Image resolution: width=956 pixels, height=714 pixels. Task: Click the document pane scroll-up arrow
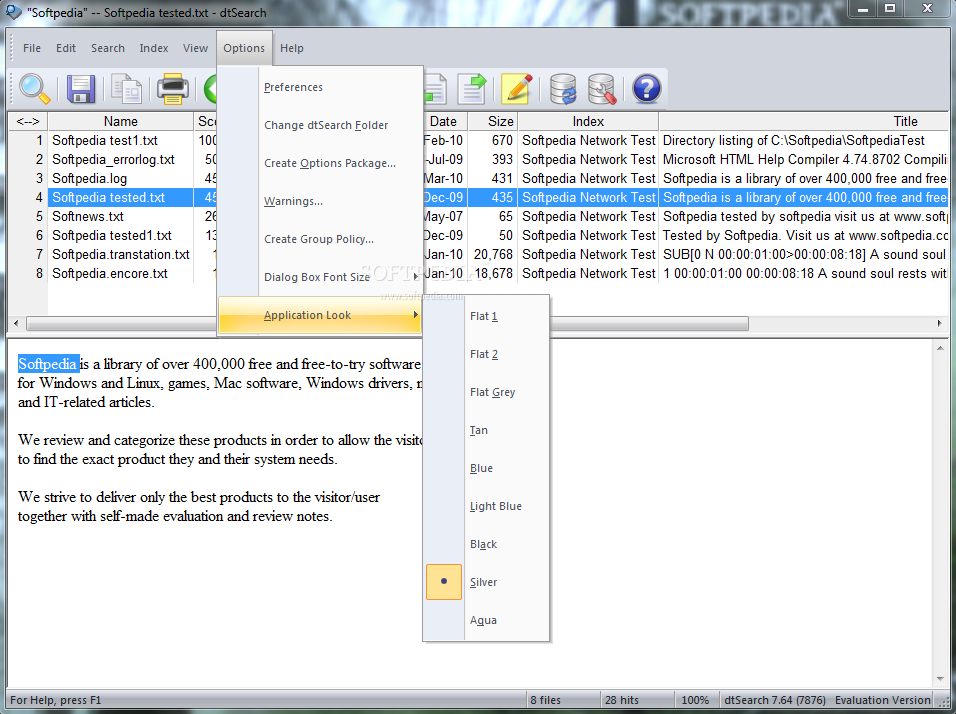(x=940, y=348)
